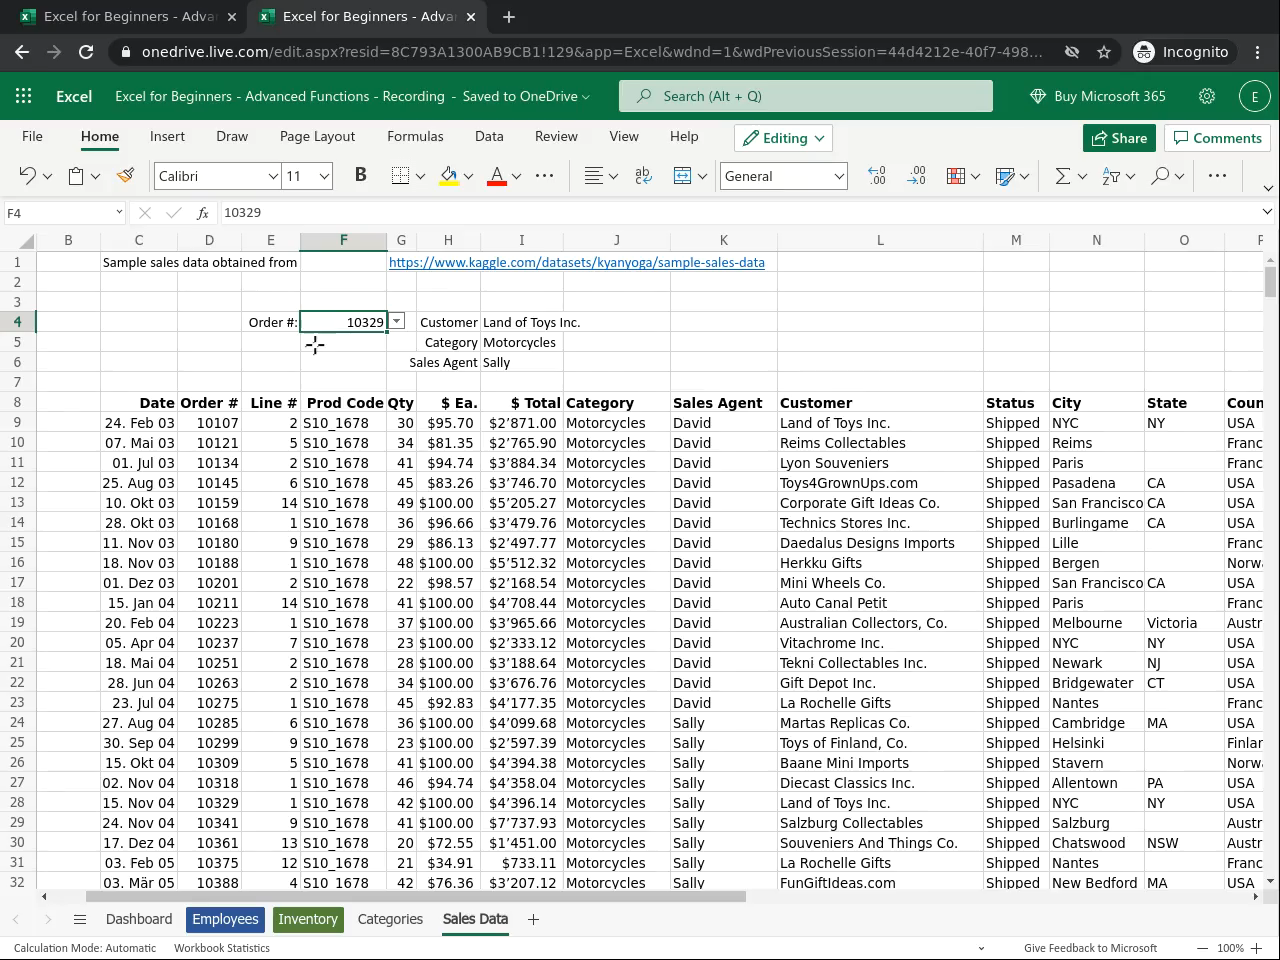The height and width of the screenshot is (960, 1280).
Task: Click the Search (Alt + Q) box
Action: (x=806, y=96)
